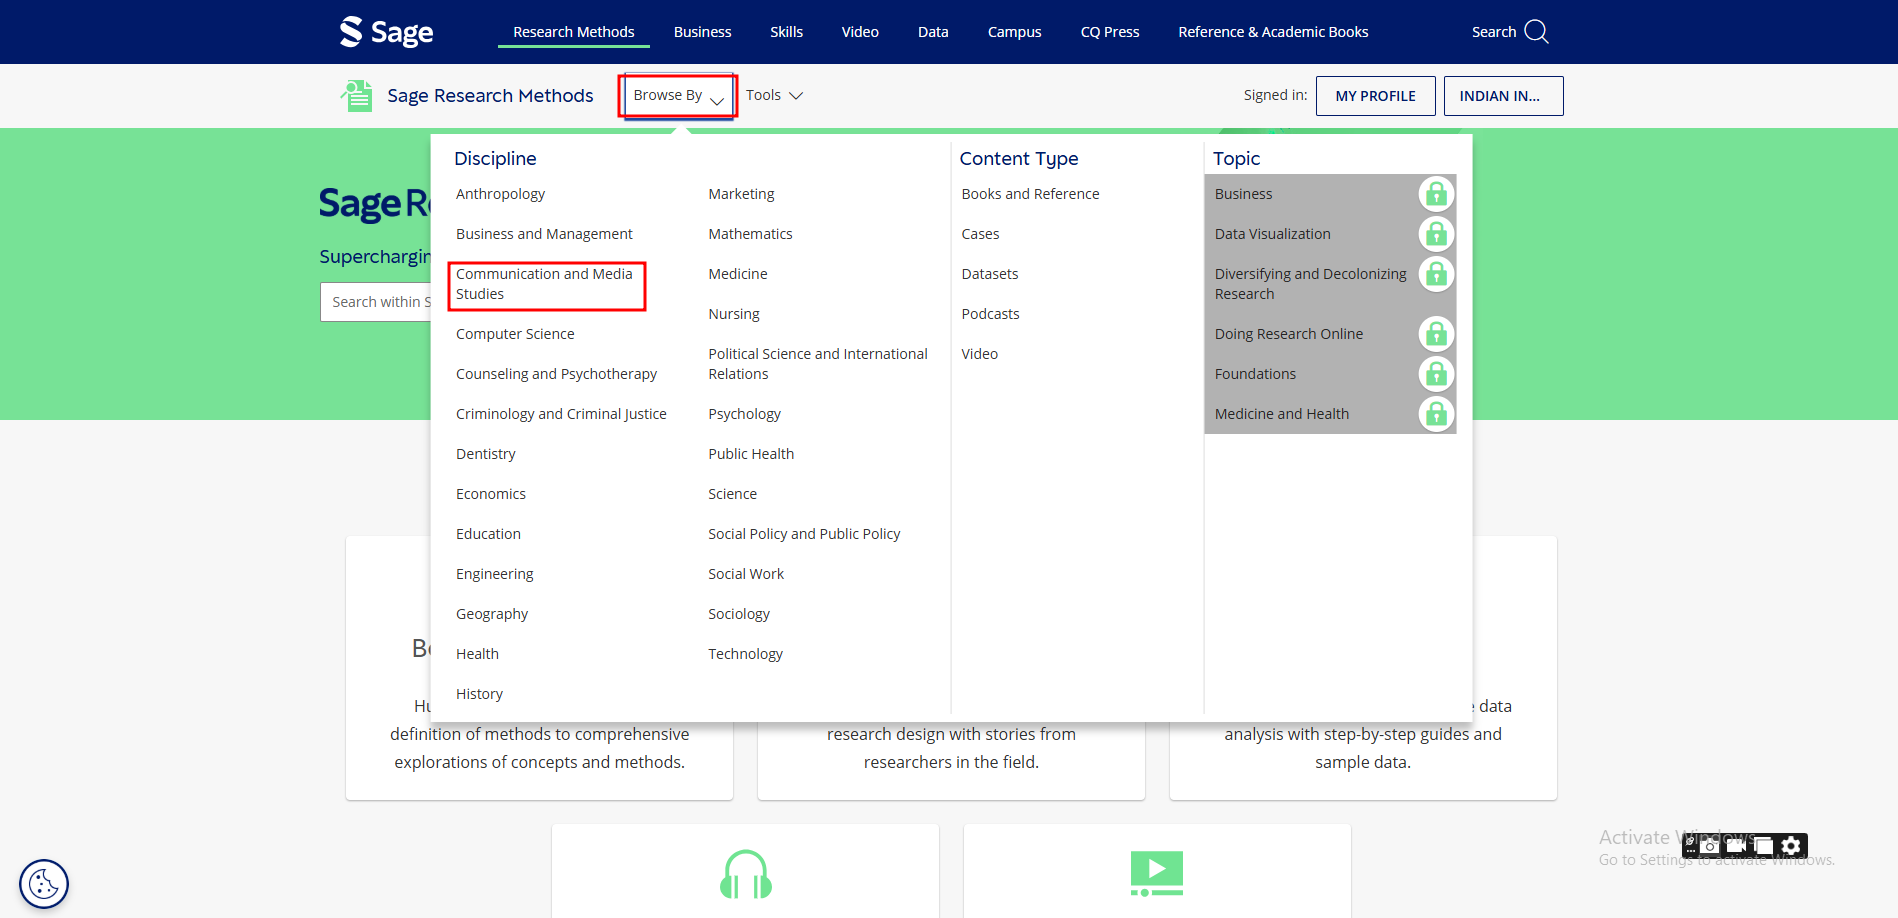This screenshot has width=1898, height=918.
Task: Click lock icon beside Data Visualization
Action: click(x=1436, y=234)
